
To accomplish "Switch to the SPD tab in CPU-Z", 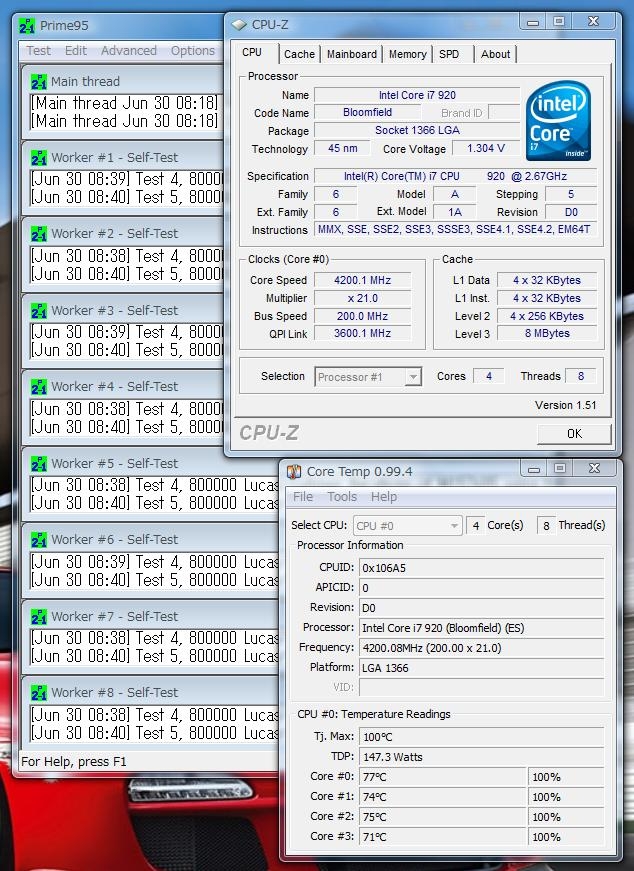I will pyautogui.click(x=449, y=54).
